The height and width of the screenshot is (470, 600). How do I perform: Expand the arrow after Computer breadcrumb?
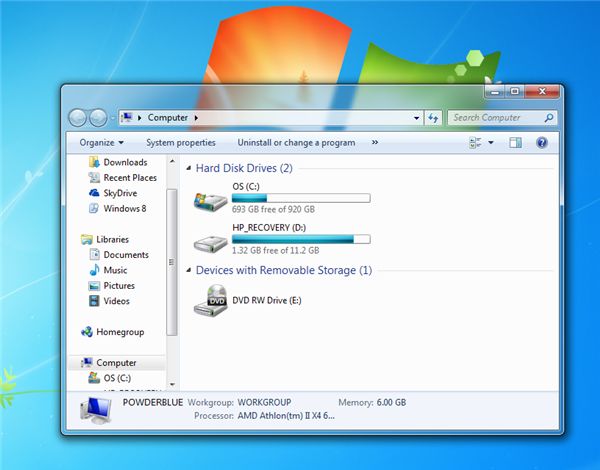(x=196, y=118)
